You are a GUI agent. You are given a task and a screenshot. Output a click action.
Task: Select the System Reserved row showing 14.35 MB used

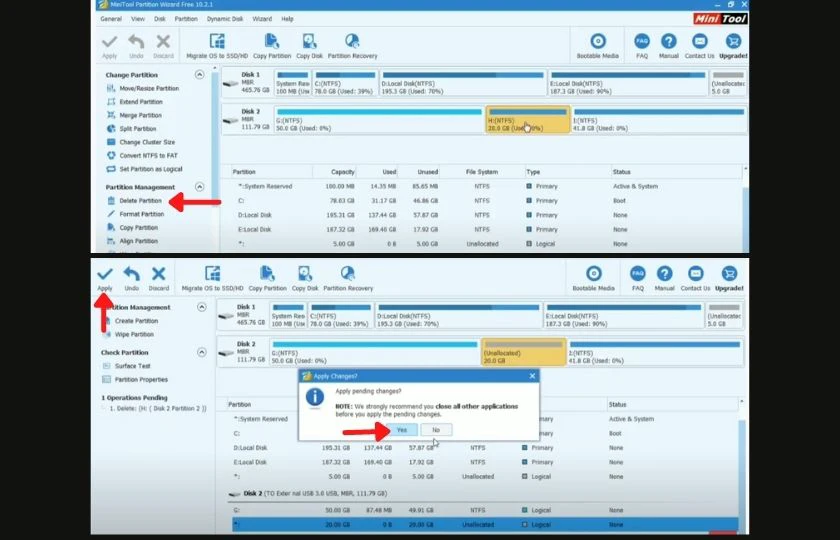click(x=482, y=186)
